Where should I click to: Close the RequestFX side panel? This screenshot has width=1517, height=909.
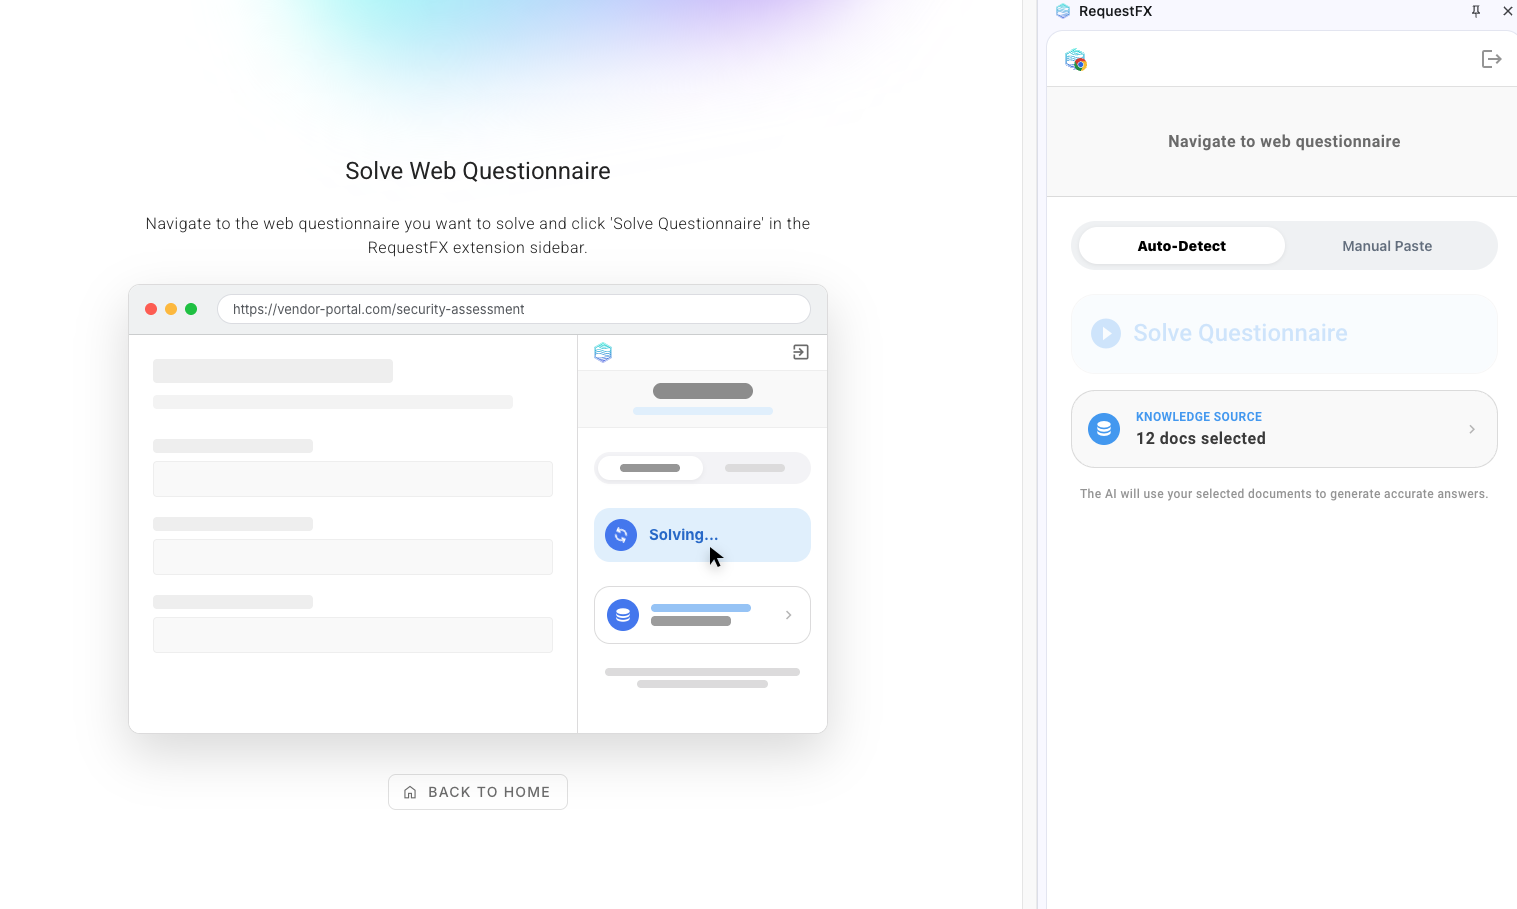click(x=1507, y=11)
